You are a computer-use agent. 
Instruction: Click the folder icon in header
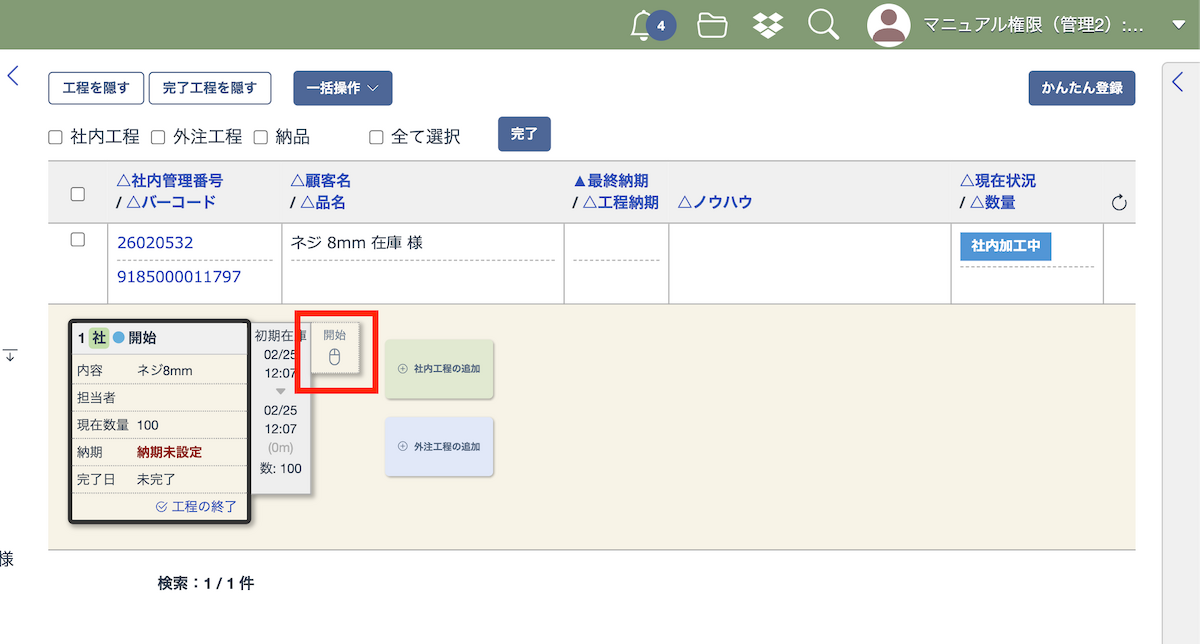(x=712, y=25)
